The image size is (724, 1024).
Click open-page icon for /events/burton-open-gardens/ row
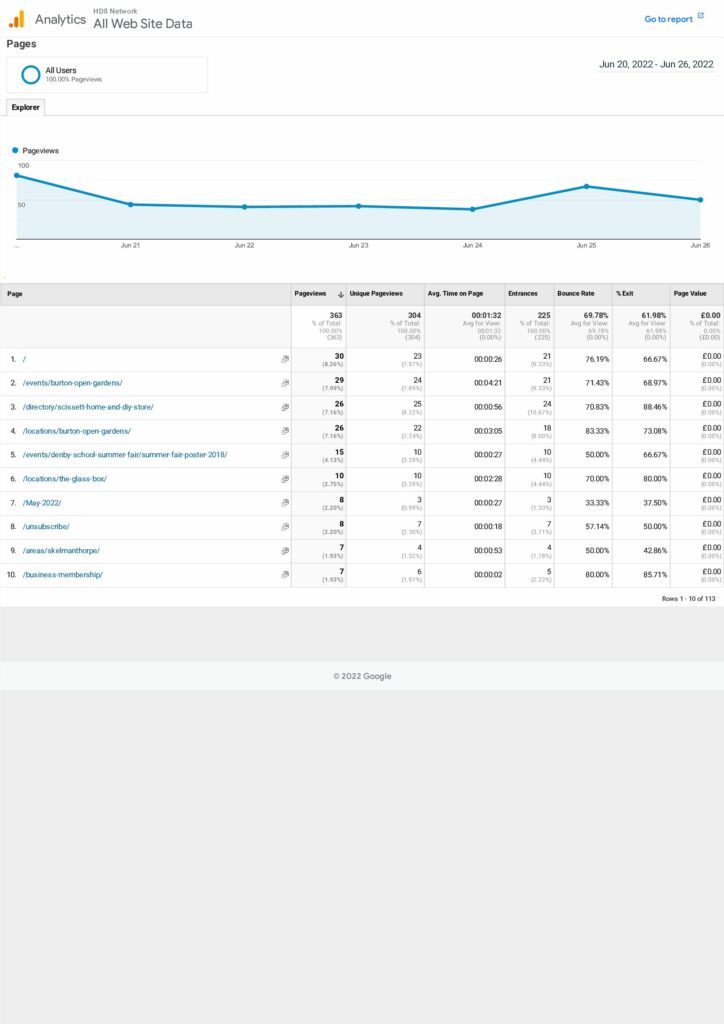point(285,383)
